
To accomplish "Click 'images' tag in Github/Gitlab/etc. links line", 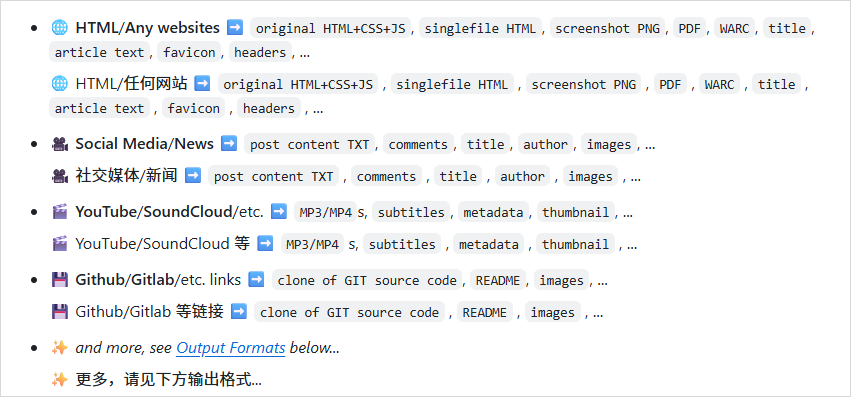I will [x=561, y=280].
